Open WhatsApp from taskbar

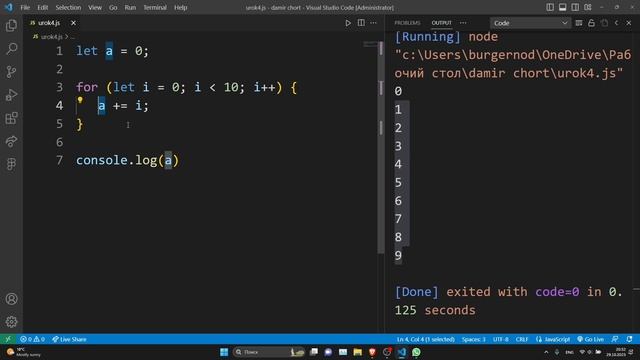416,352
